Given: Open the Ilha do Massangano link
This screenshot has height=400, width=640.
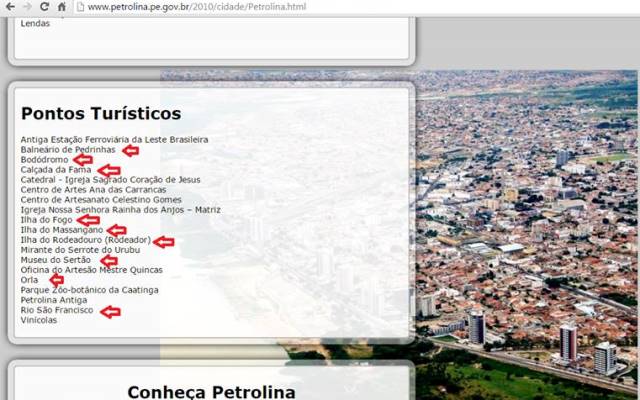Looking at the screenshot, I should point(61,230).
